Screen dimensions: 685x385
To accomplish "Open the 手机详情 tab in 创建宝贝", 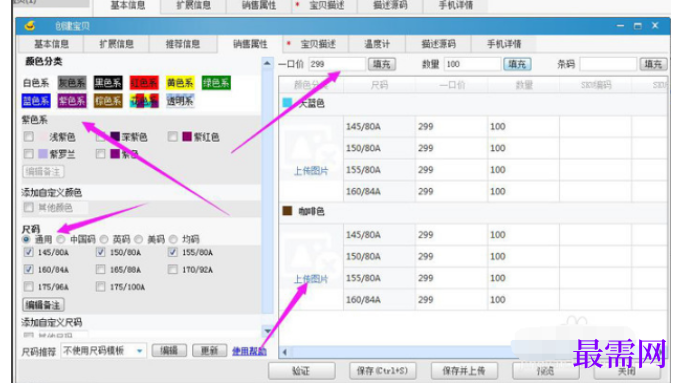I will pyautogui.click(x=504, y=44).
